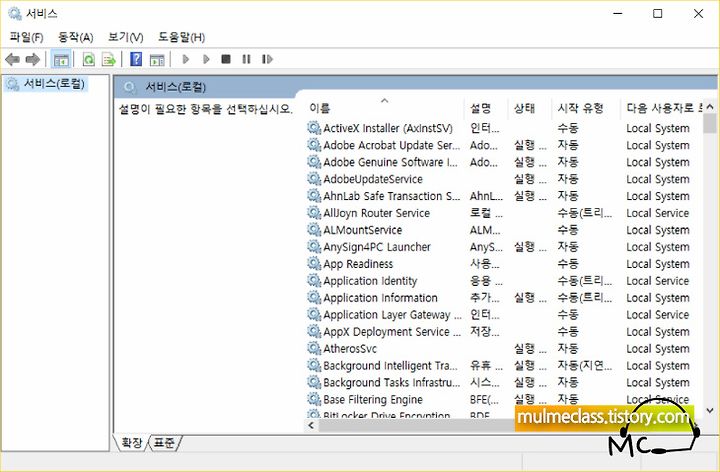This screenshot has height=472, width=720.
Task: Open the 도움말(H) menu
Action: pos(181,37)
